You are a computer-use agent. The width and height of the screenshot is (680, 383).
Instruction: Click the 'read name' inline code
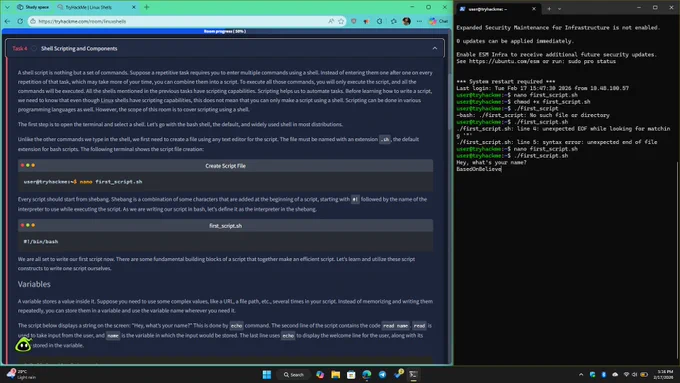click(396, 325)
